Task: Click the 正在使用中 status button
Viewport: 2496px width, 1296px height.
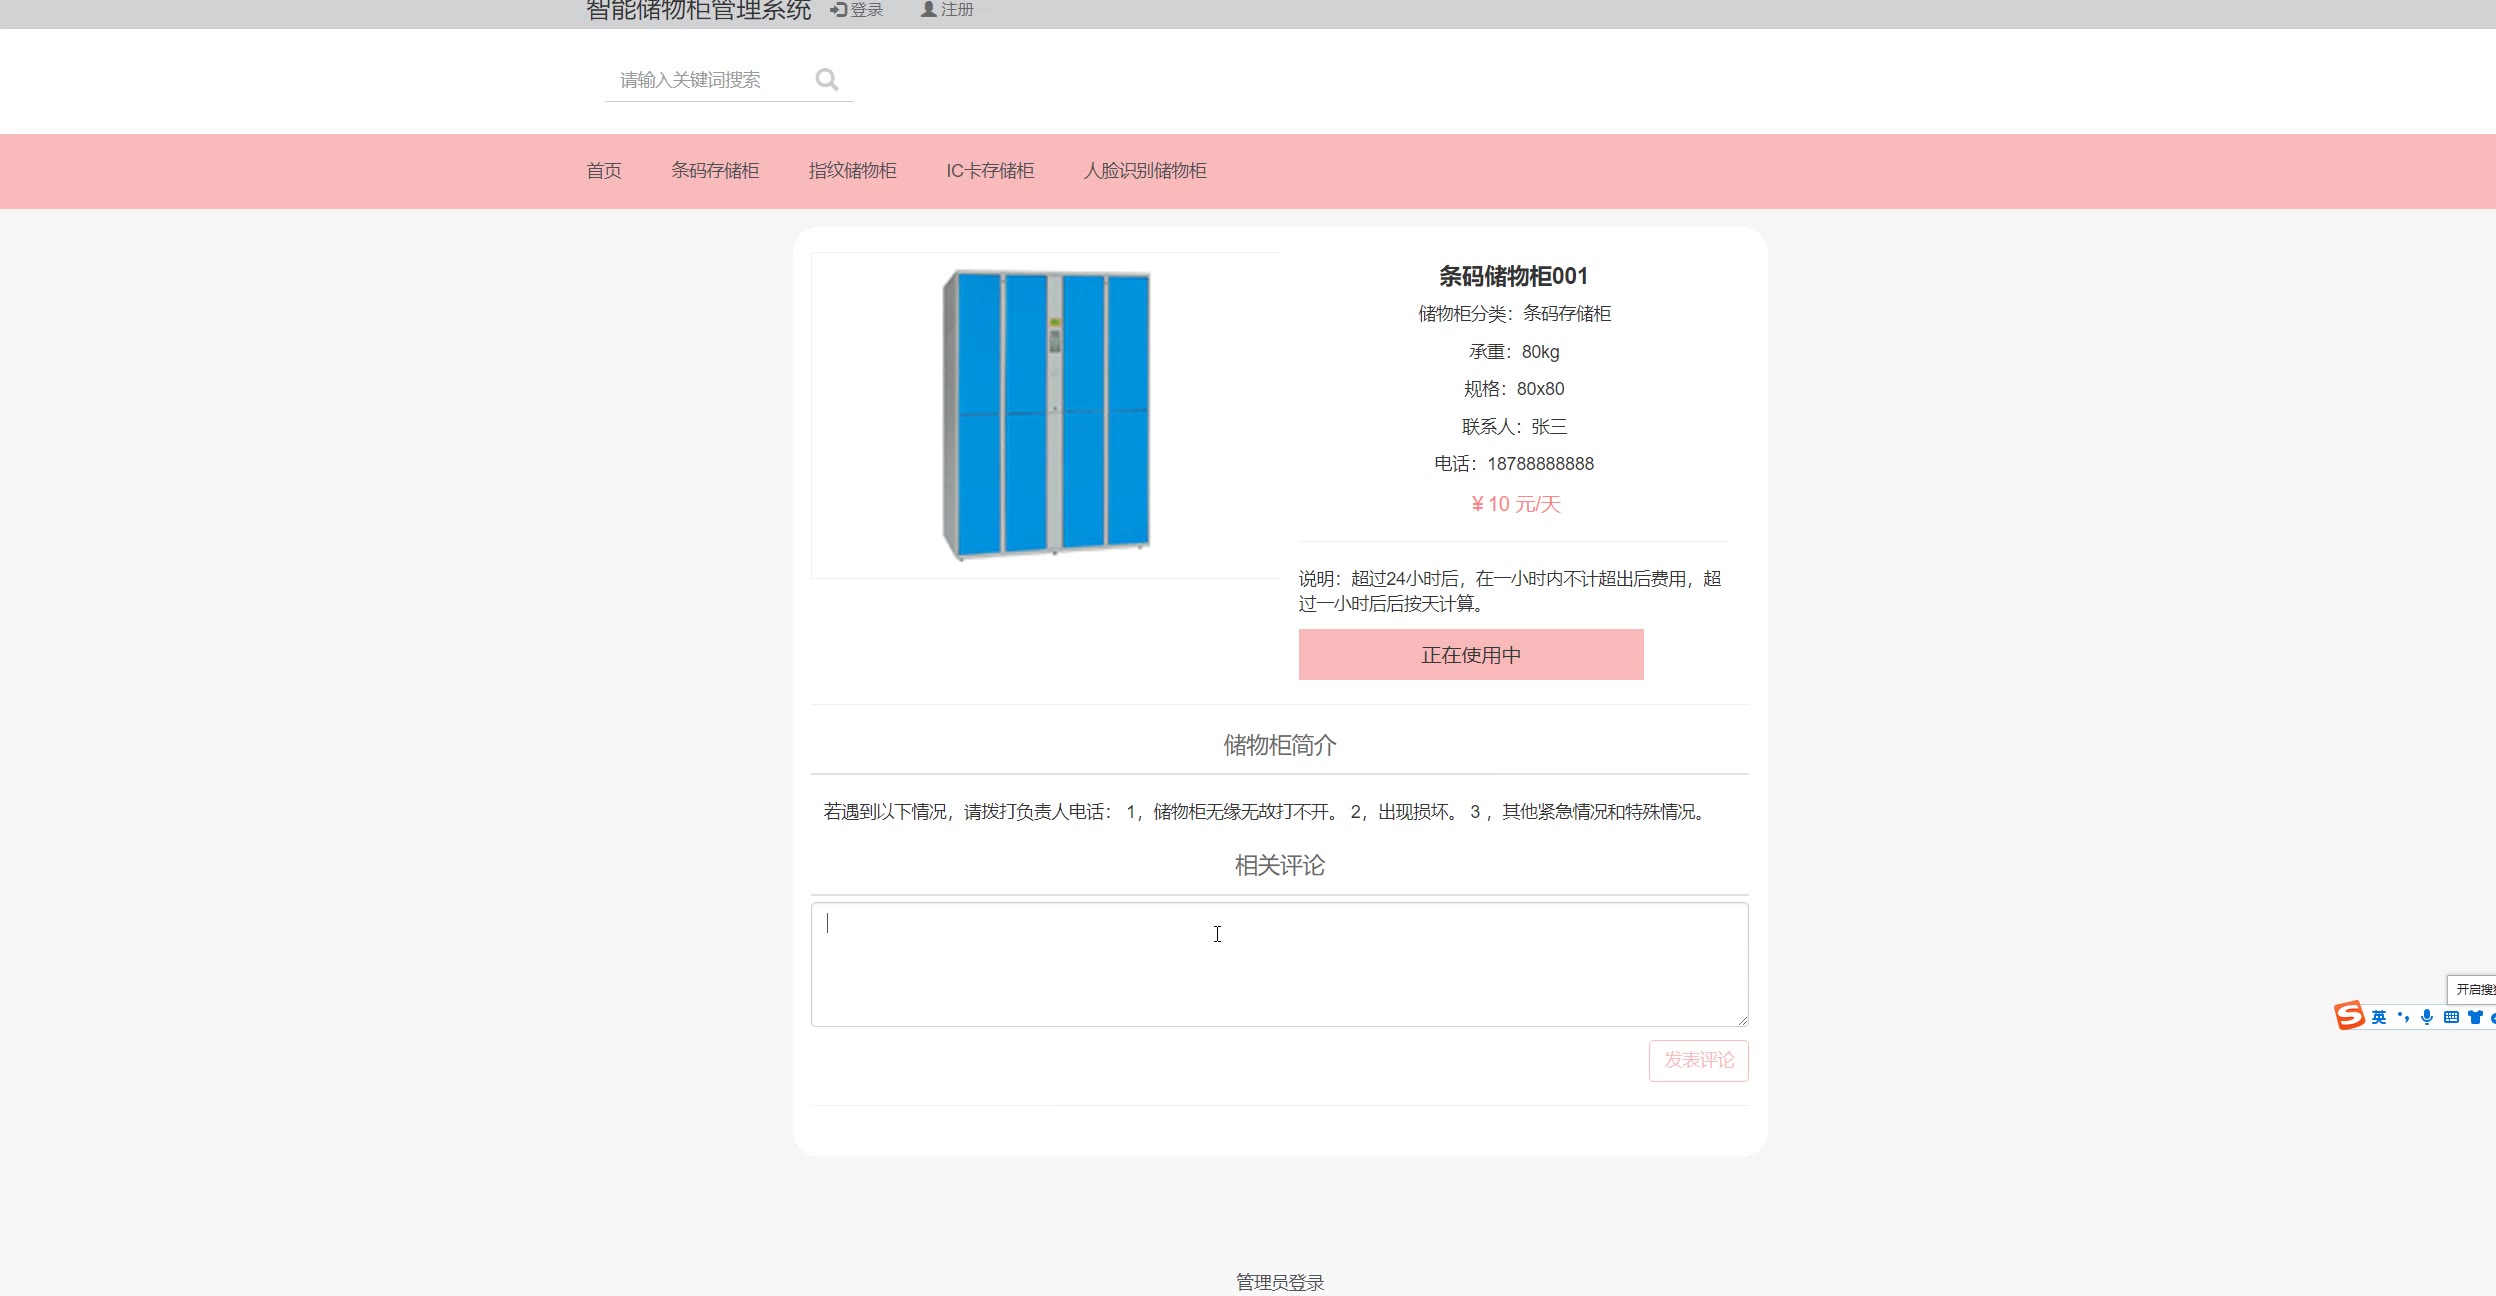Action: pos(1471,655)
